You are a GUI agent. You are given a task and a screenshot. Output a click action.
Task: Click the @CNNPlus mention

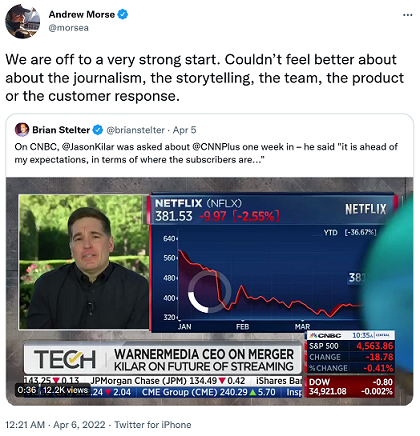216,147
